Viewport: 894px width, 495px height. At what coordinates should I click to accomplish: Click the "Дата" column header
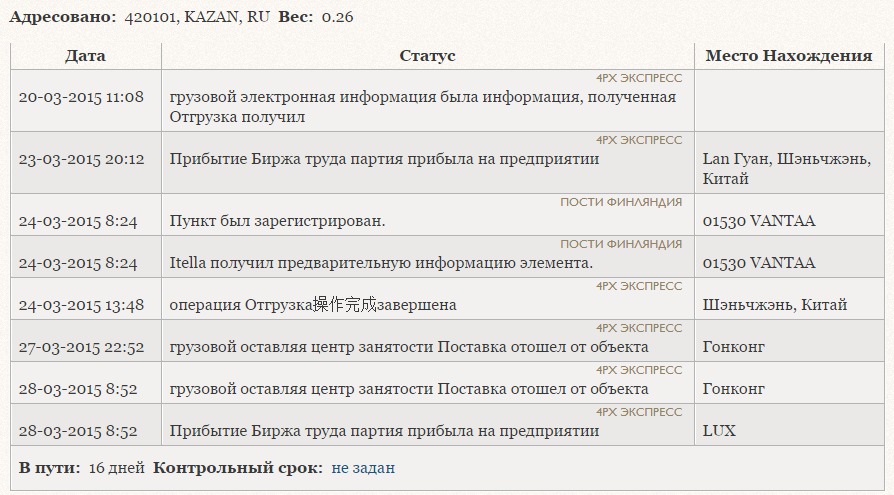[85, 56]
